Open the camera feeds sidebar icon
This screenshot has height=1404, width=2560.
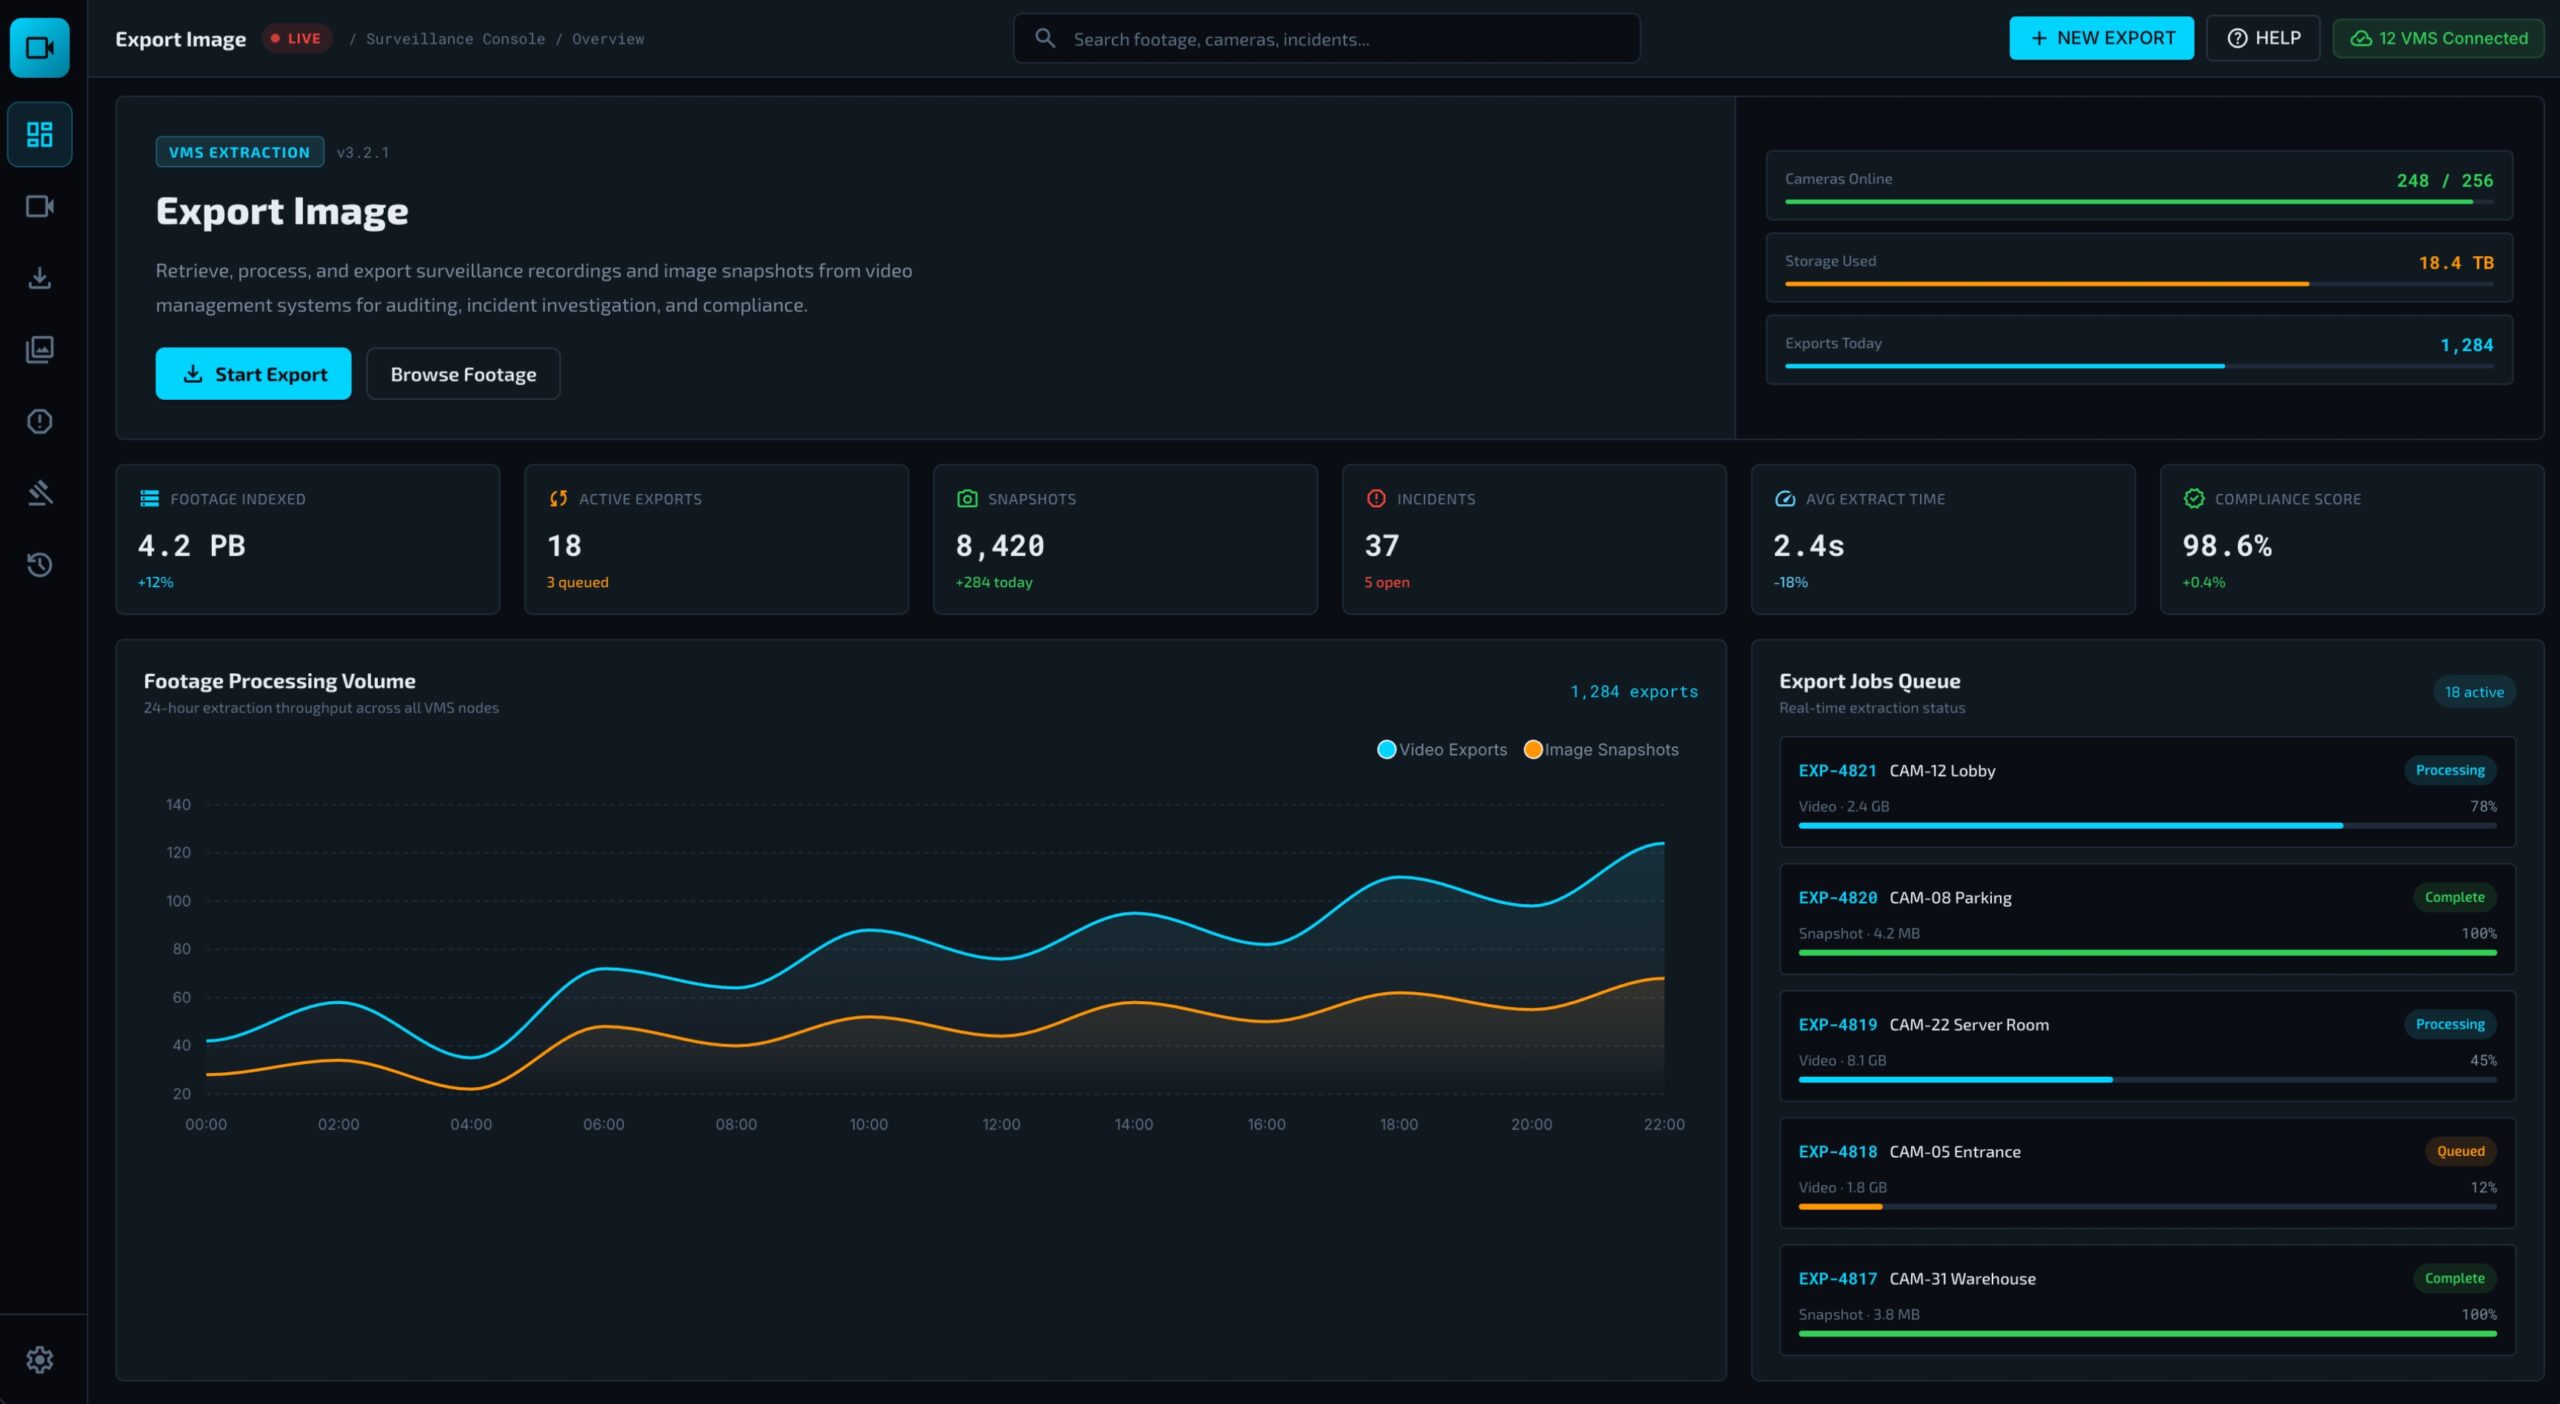click(x=40, y=206)
